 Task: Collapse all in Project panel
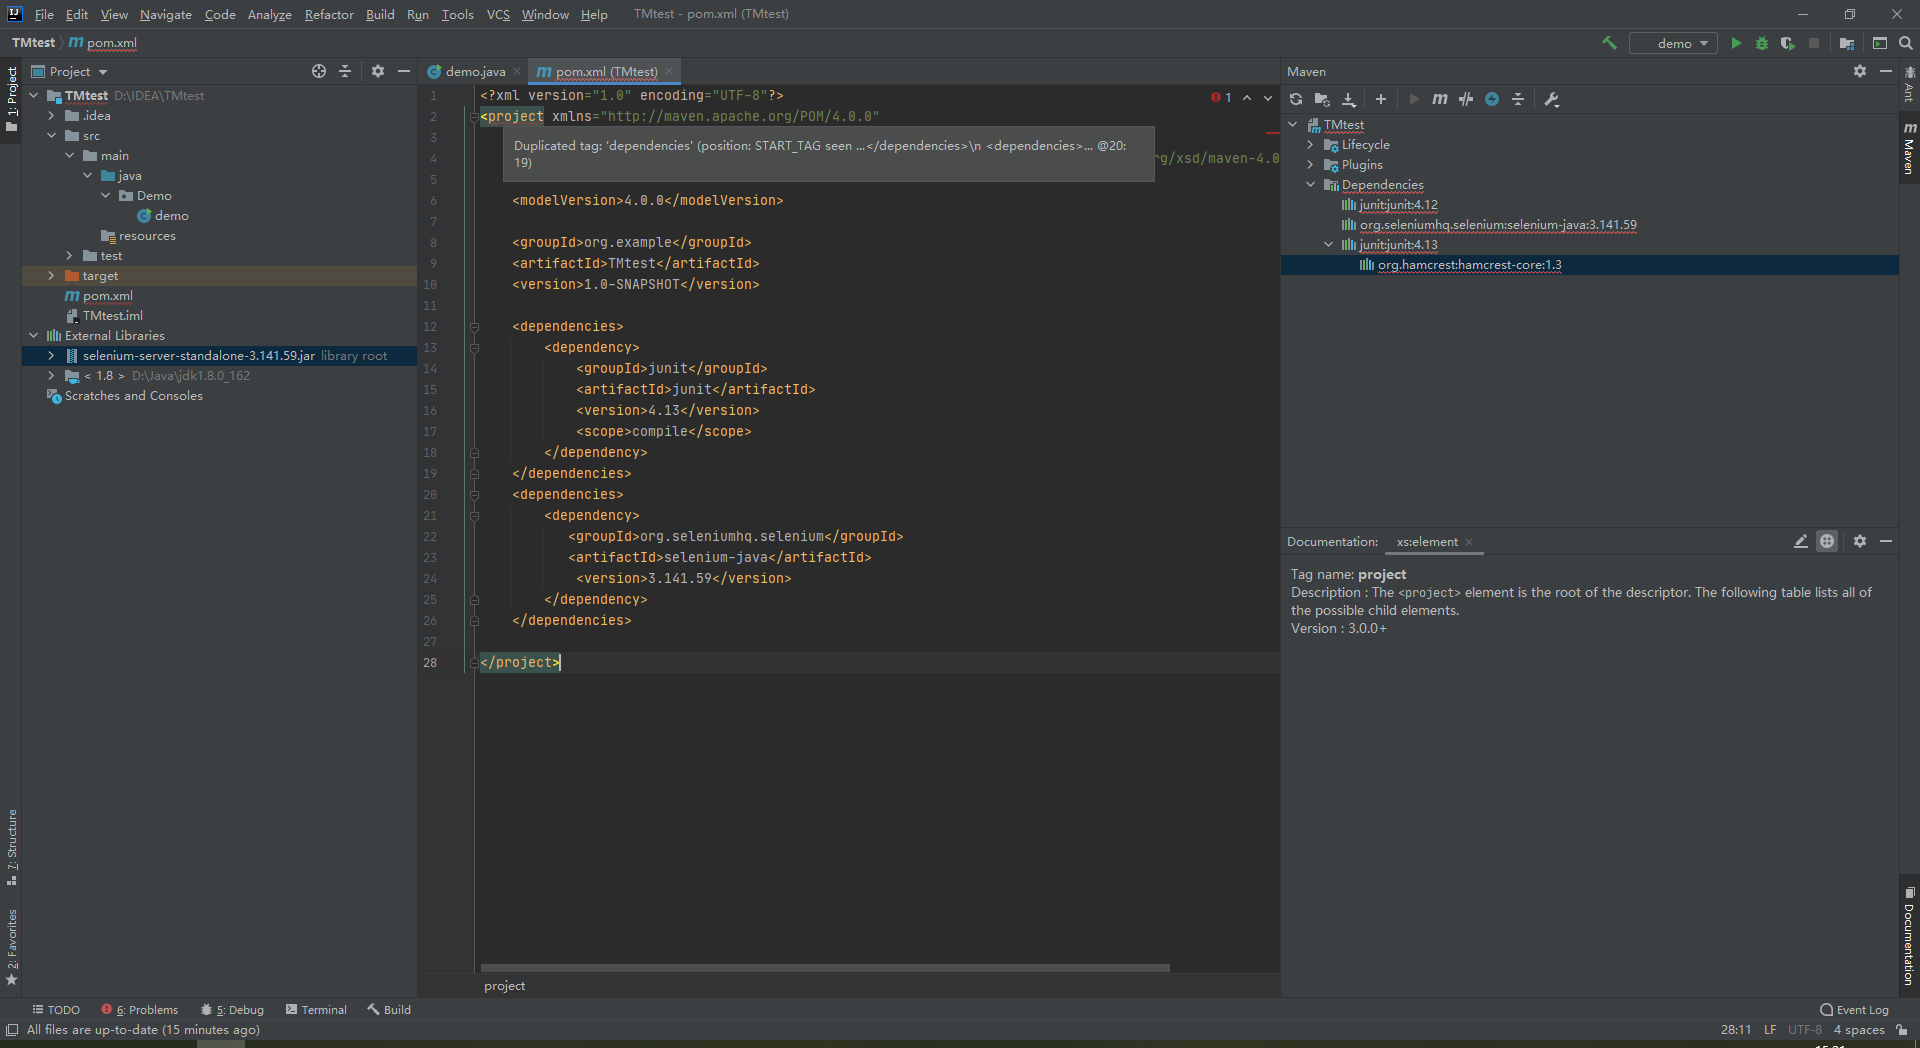[345, 71]
